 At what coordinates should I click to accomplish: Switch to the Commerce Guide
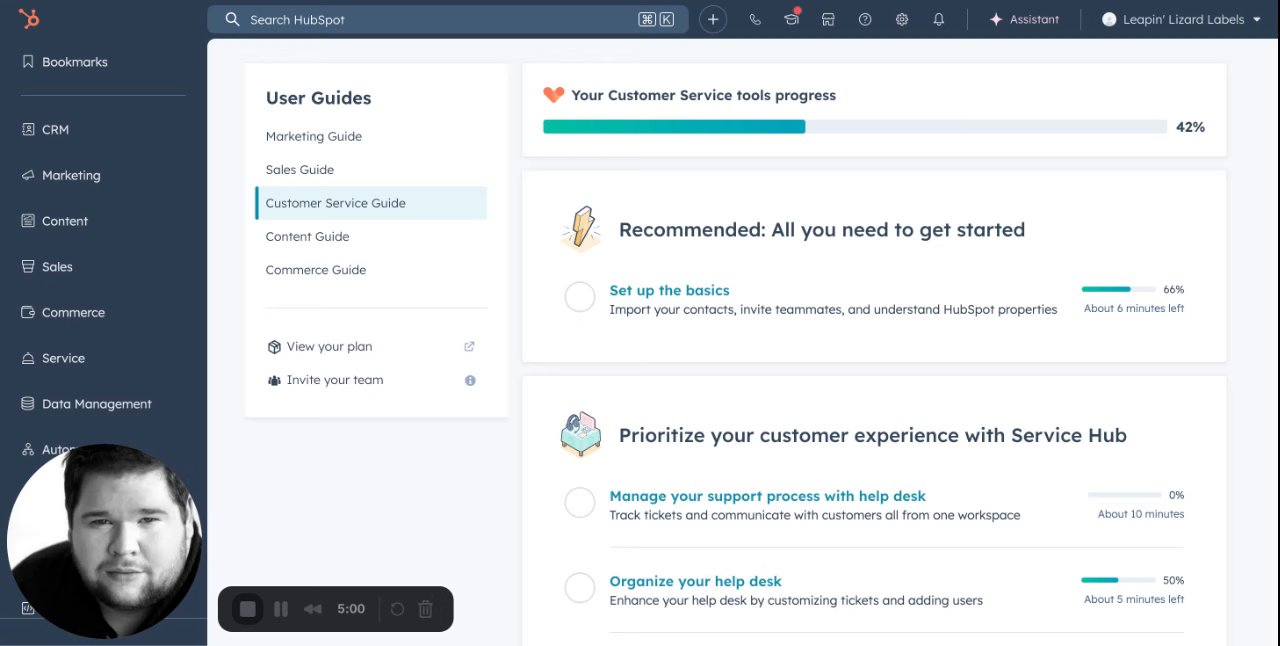pos(316,270)
